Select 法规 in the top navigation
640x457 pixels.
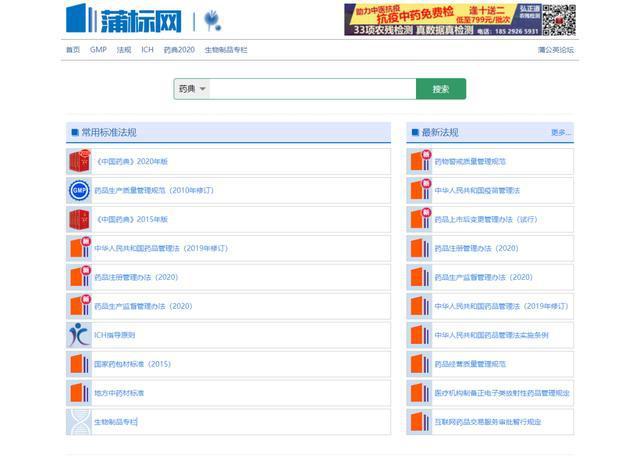coord(123,49)
